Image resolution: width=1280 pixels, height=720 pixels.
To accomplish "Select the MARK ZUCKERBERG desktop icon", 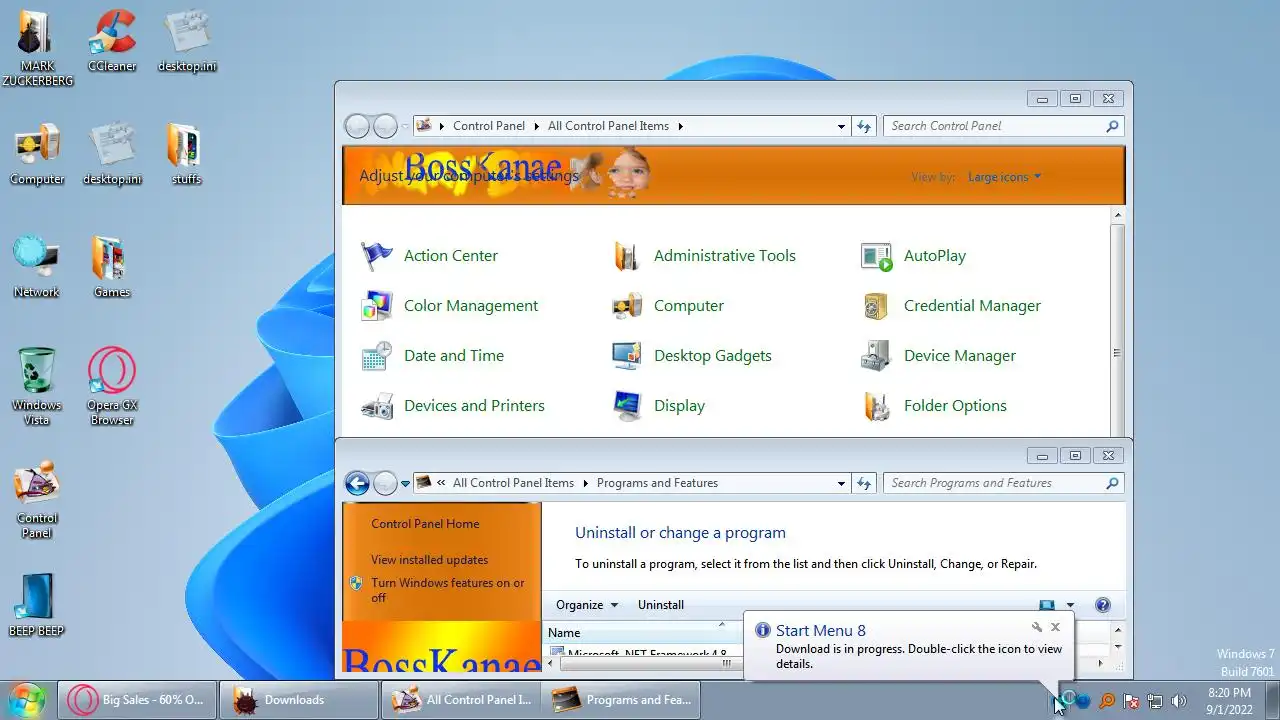I will 37,47.
